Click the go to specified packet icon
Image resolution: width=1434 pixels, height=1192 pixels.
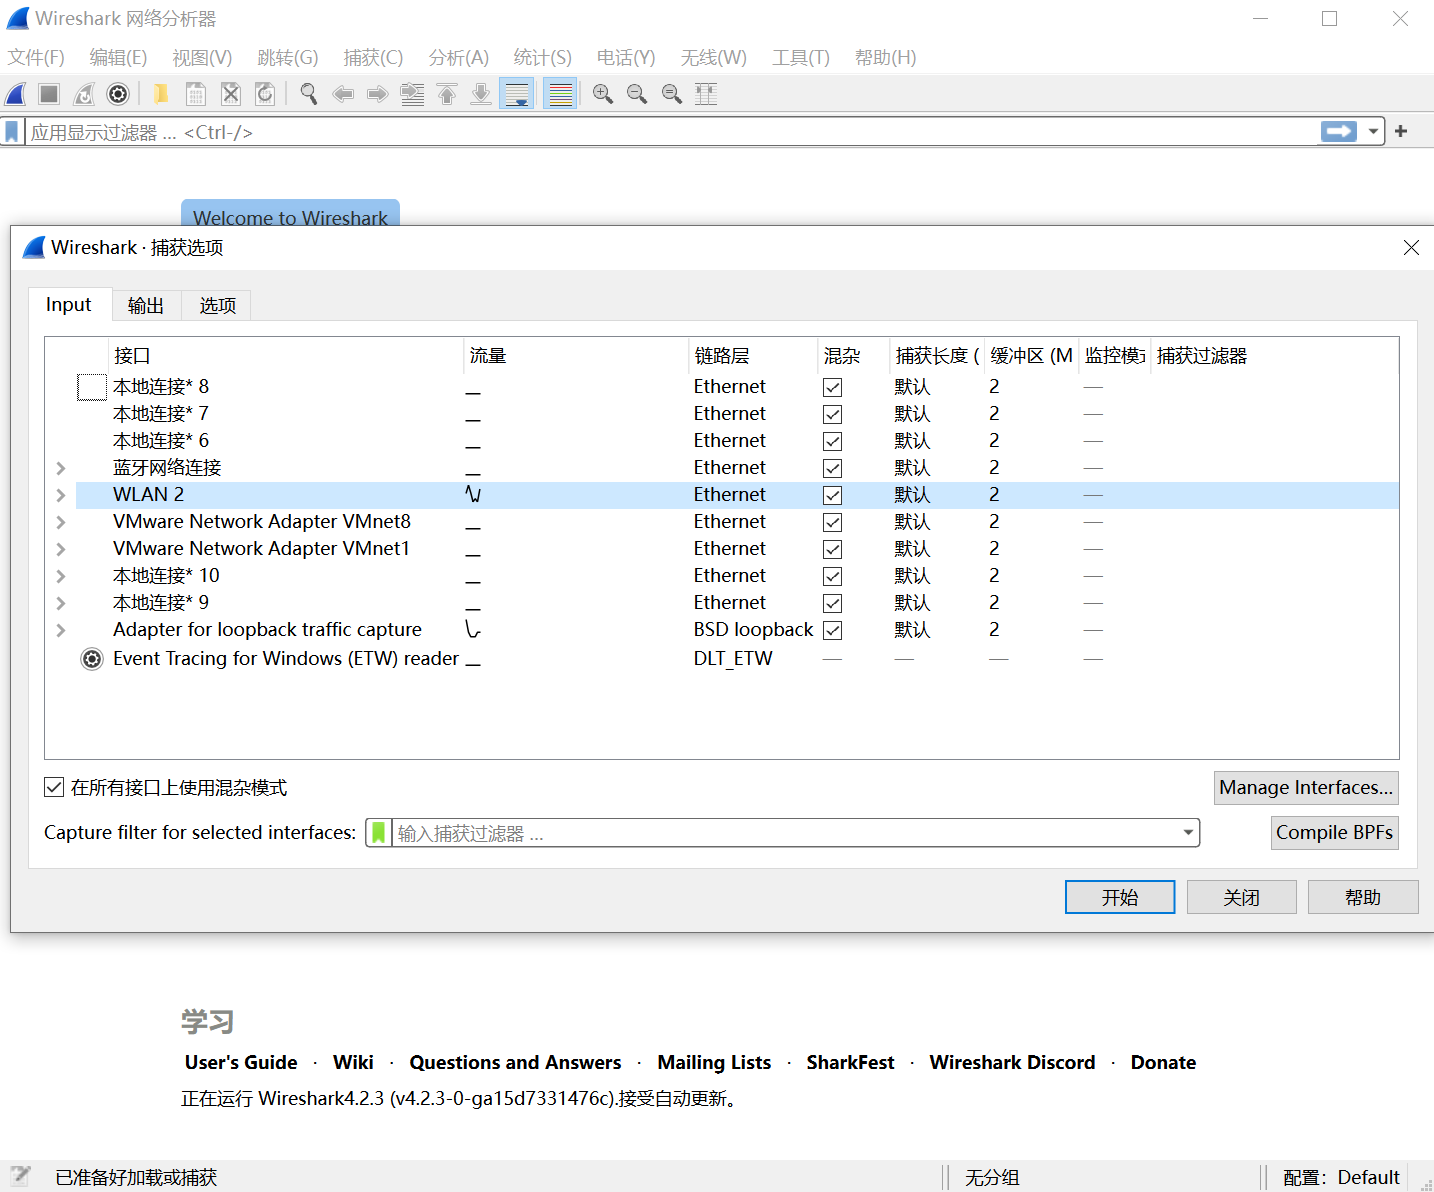tap(412, 94)
